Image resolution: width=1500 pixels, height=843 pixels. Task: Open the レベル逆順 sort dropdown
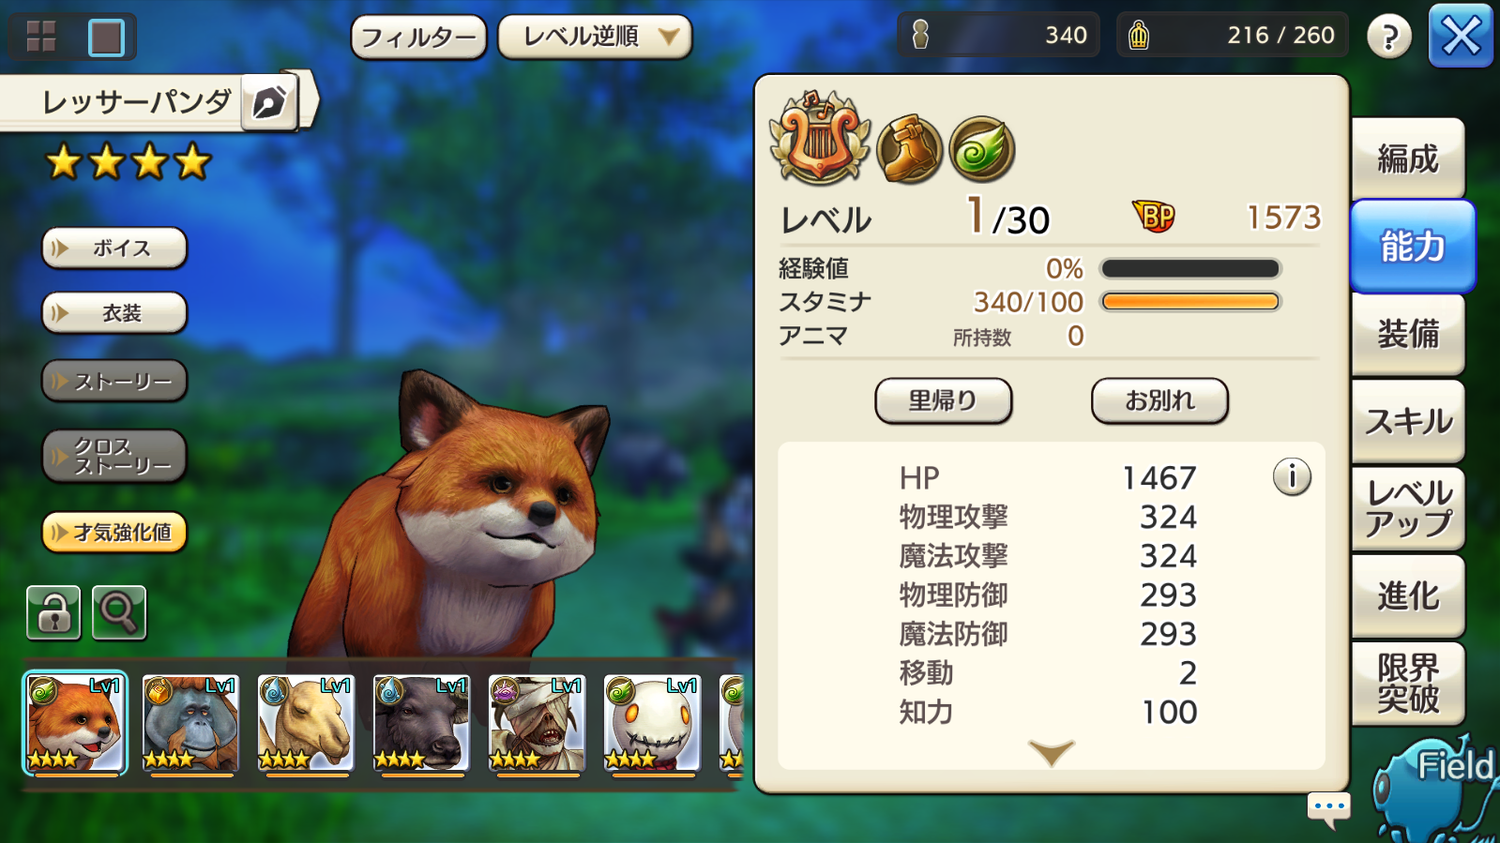coord(594,37)
